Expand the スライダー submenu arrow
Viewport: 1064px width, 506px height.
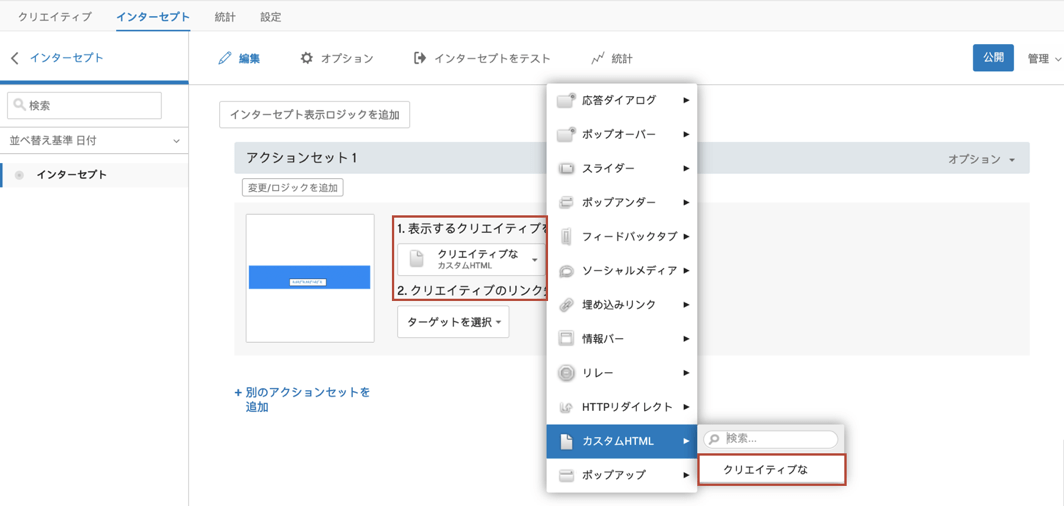tap(687, 168)
